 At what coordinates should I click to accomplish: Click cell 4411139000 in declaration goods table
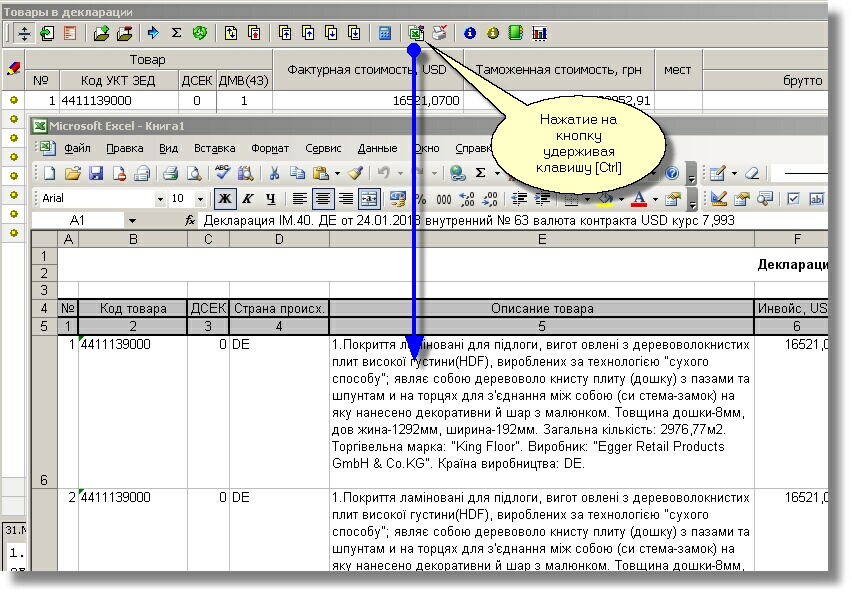click(x=118, y=101)
